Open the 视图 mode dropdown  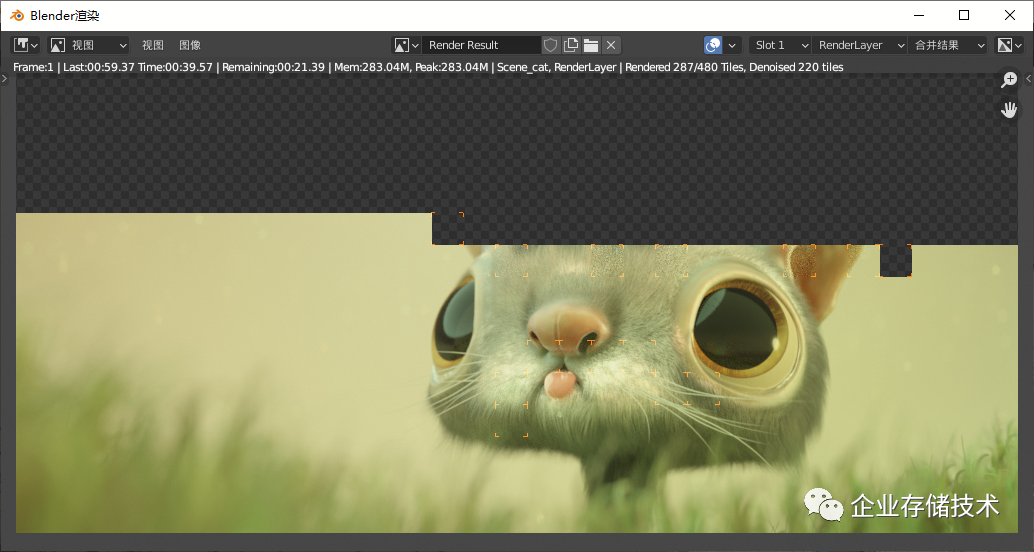click(88, 45)
